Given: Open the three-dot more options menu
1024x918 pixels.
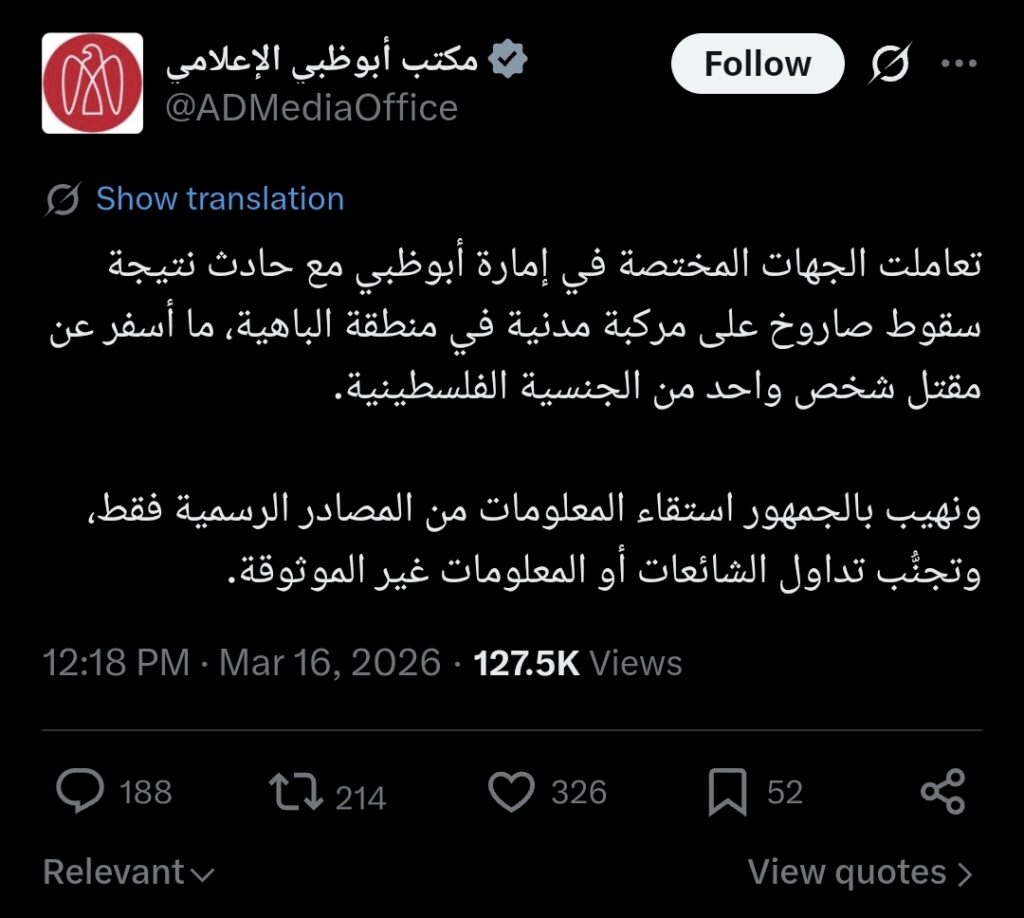Looking at the screenshot, I should (x=959, y=64).
